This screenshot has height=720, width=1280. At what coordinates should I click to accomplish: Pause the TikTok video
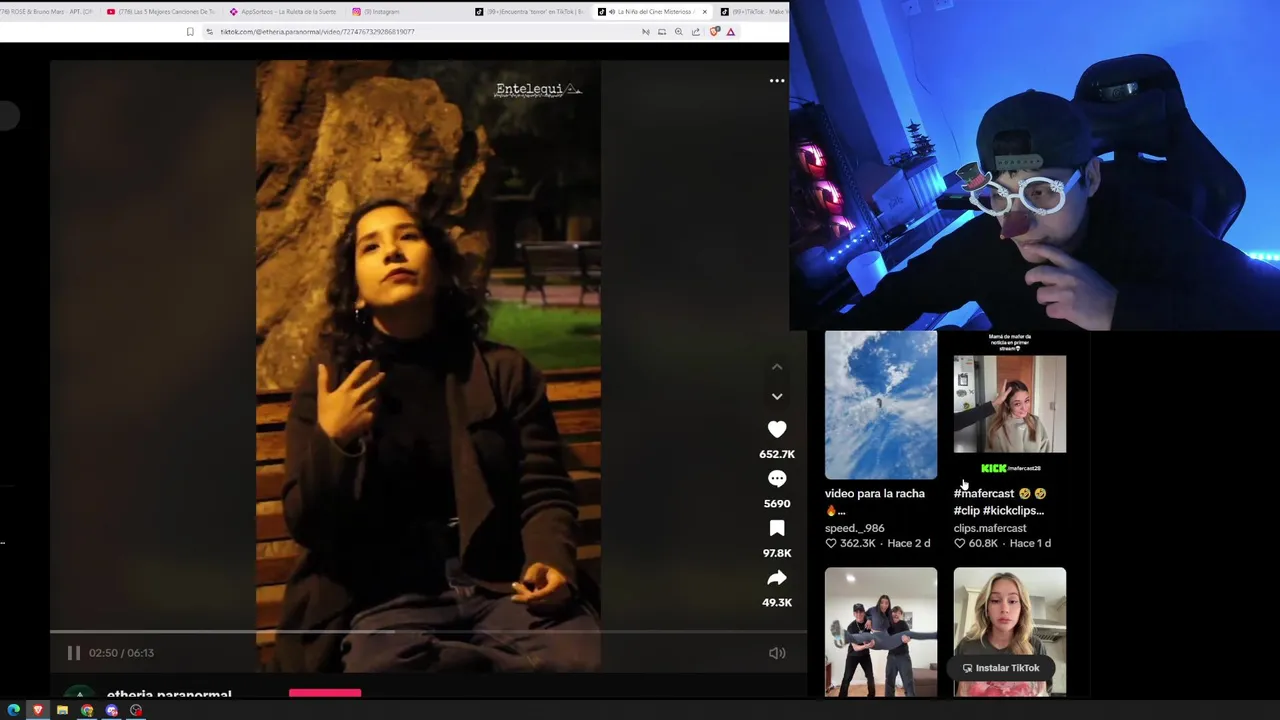(x=73, y=653)
